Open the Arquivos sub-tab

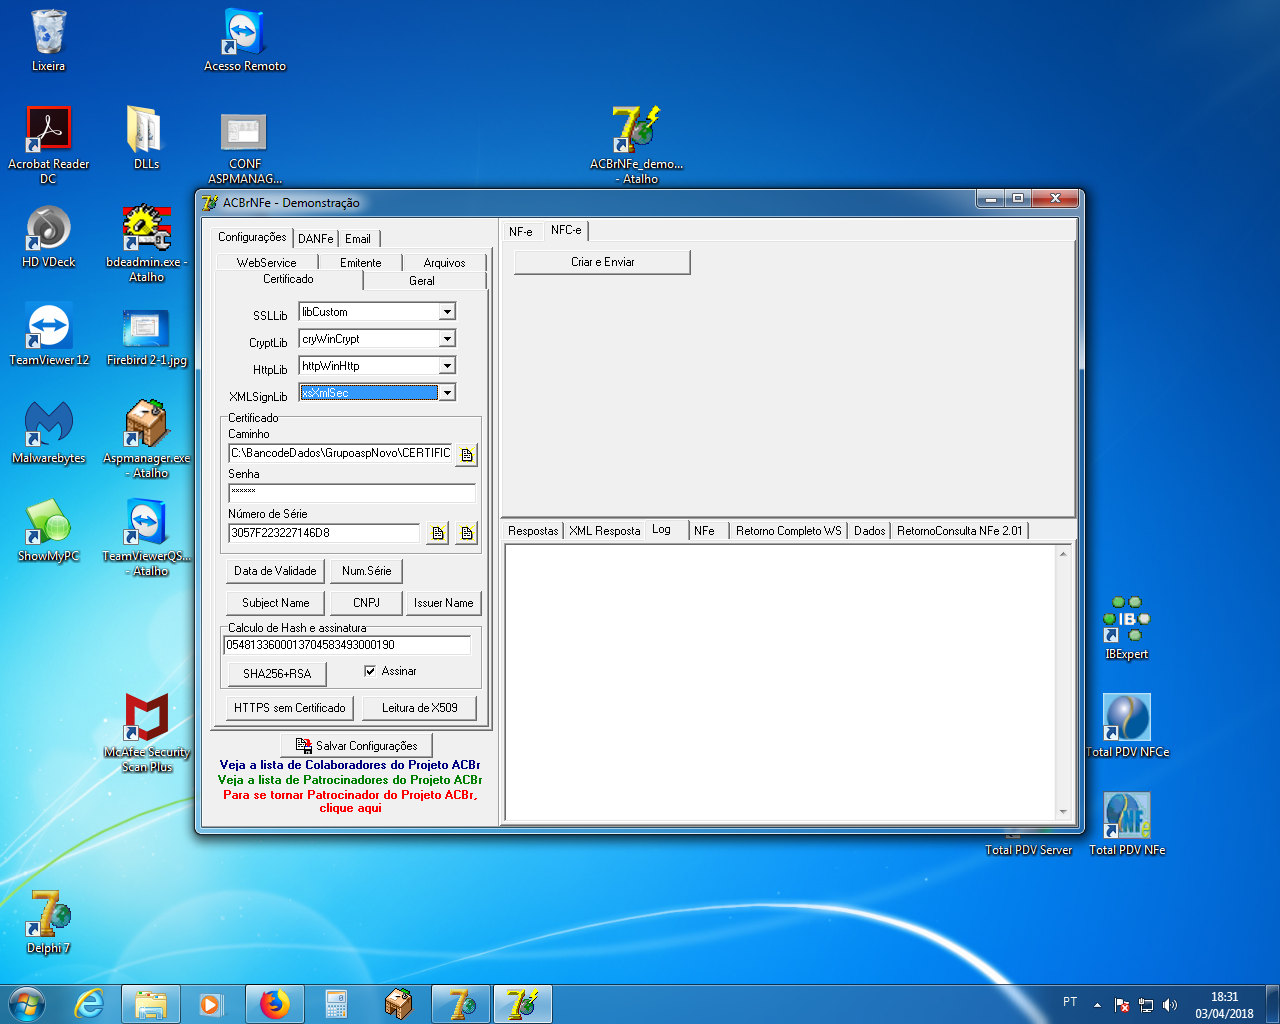[x=444, y=263]
